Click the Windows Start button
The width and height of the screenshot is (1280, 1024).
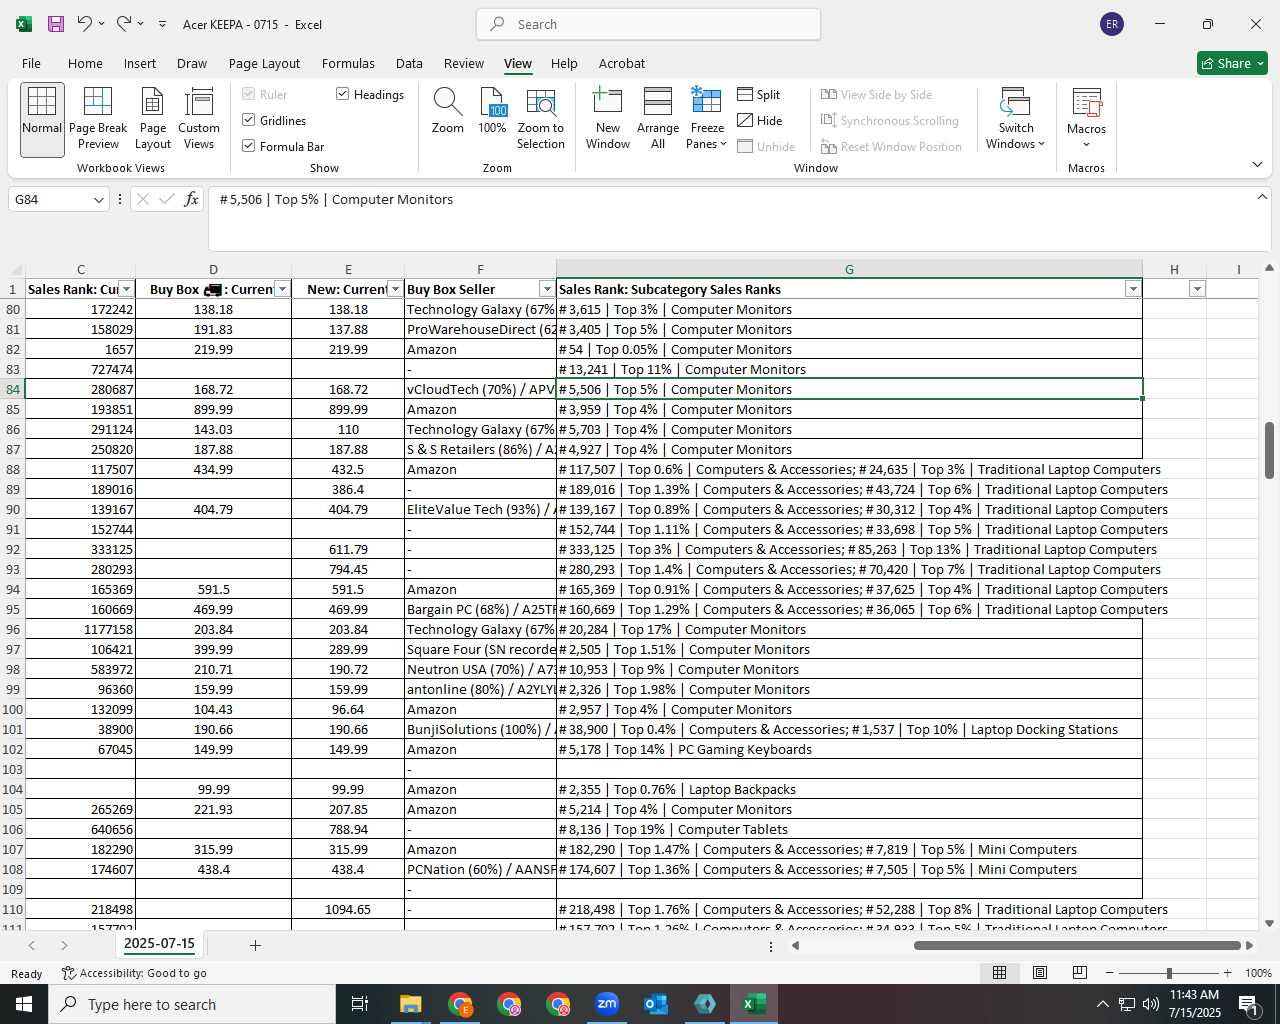click(x=24, y=1004)
